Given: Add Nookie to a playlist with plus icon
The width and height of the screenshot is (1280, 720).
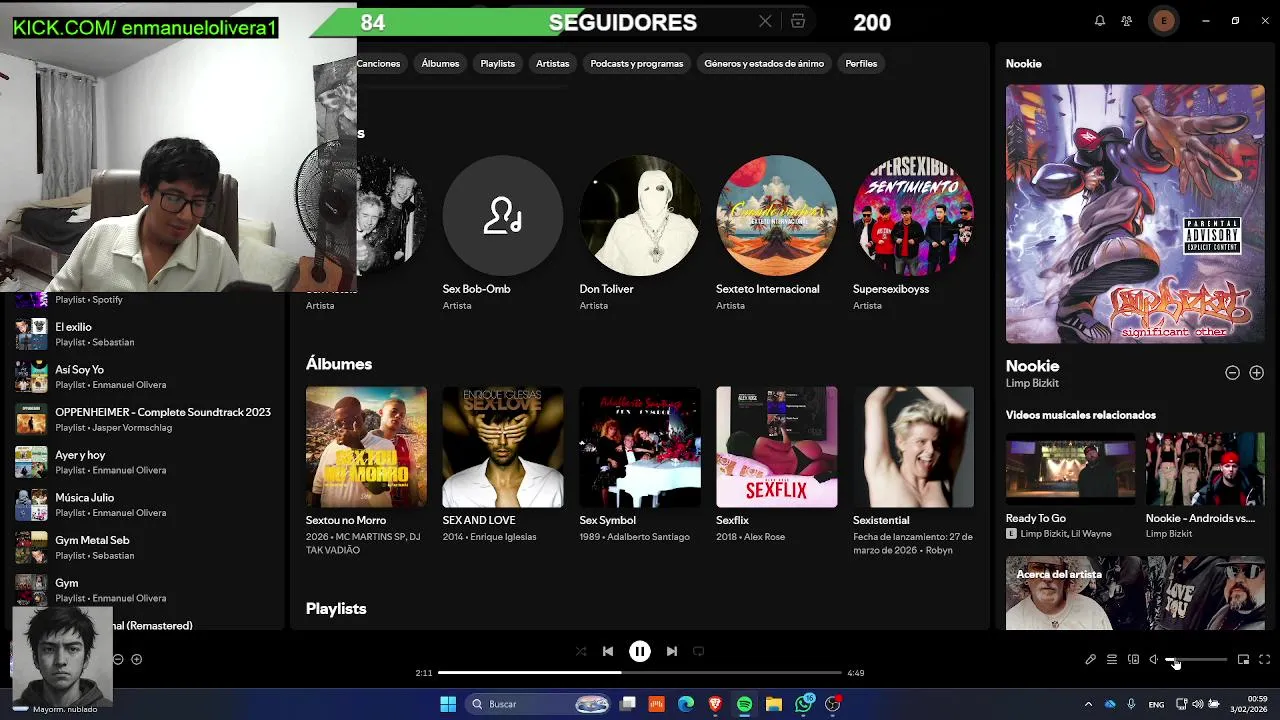Looking at the screenshot, I should (x=1256, y=373).
